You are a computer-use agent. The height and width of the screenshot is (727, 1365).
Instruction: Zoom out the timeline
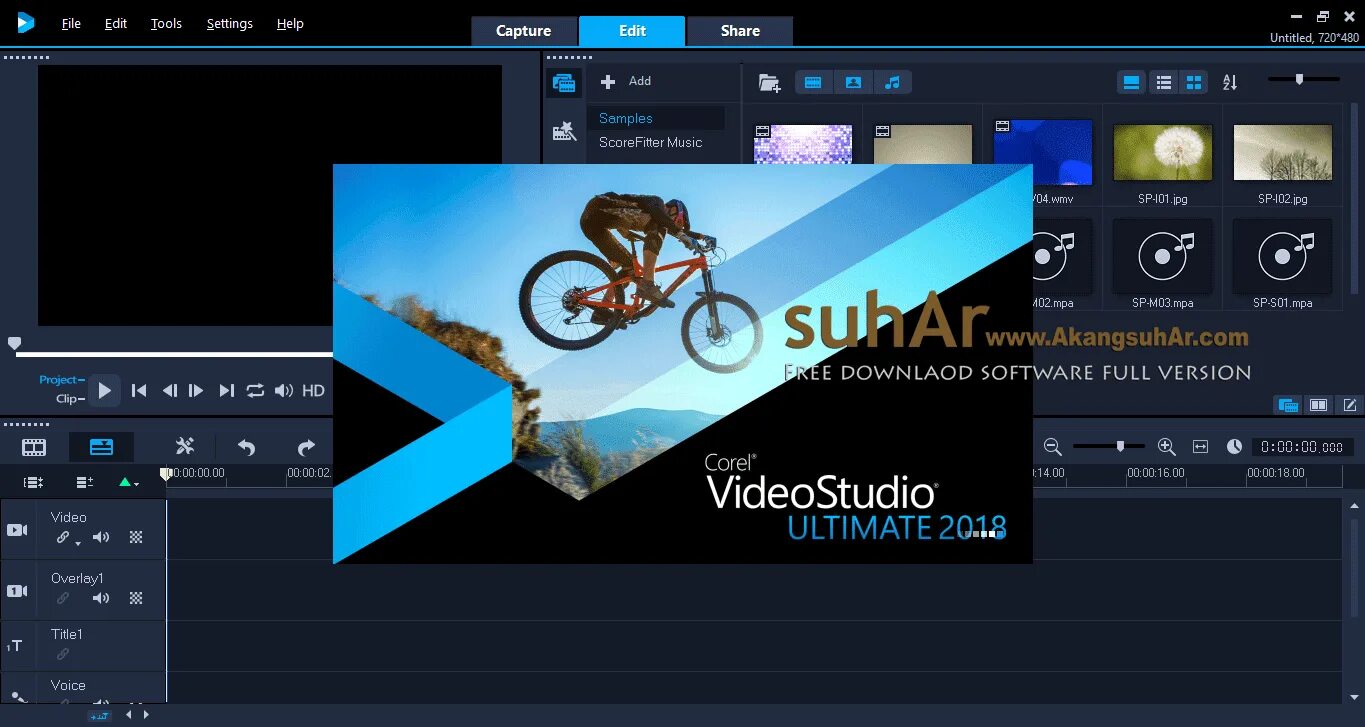coord(1052,447)
